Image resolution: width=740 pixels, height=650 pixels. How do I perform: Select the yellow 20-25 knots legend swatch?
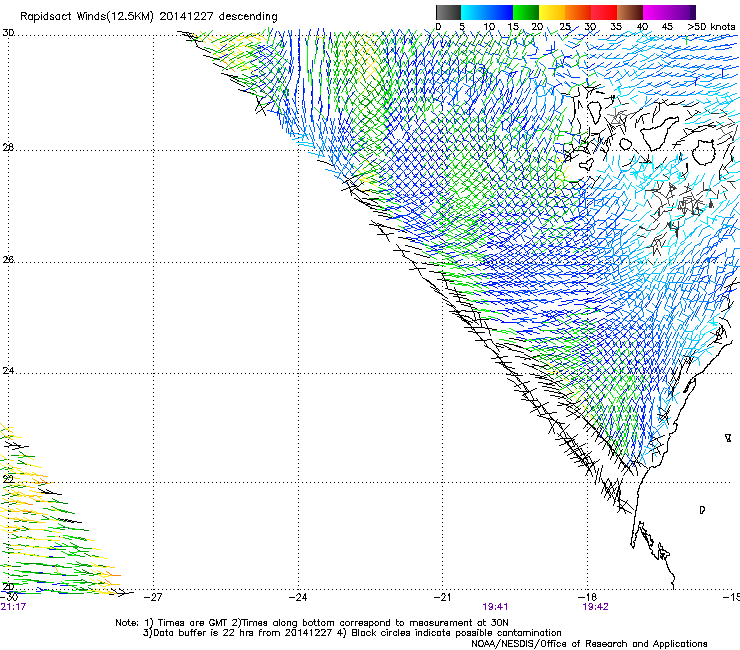(552, 12)
